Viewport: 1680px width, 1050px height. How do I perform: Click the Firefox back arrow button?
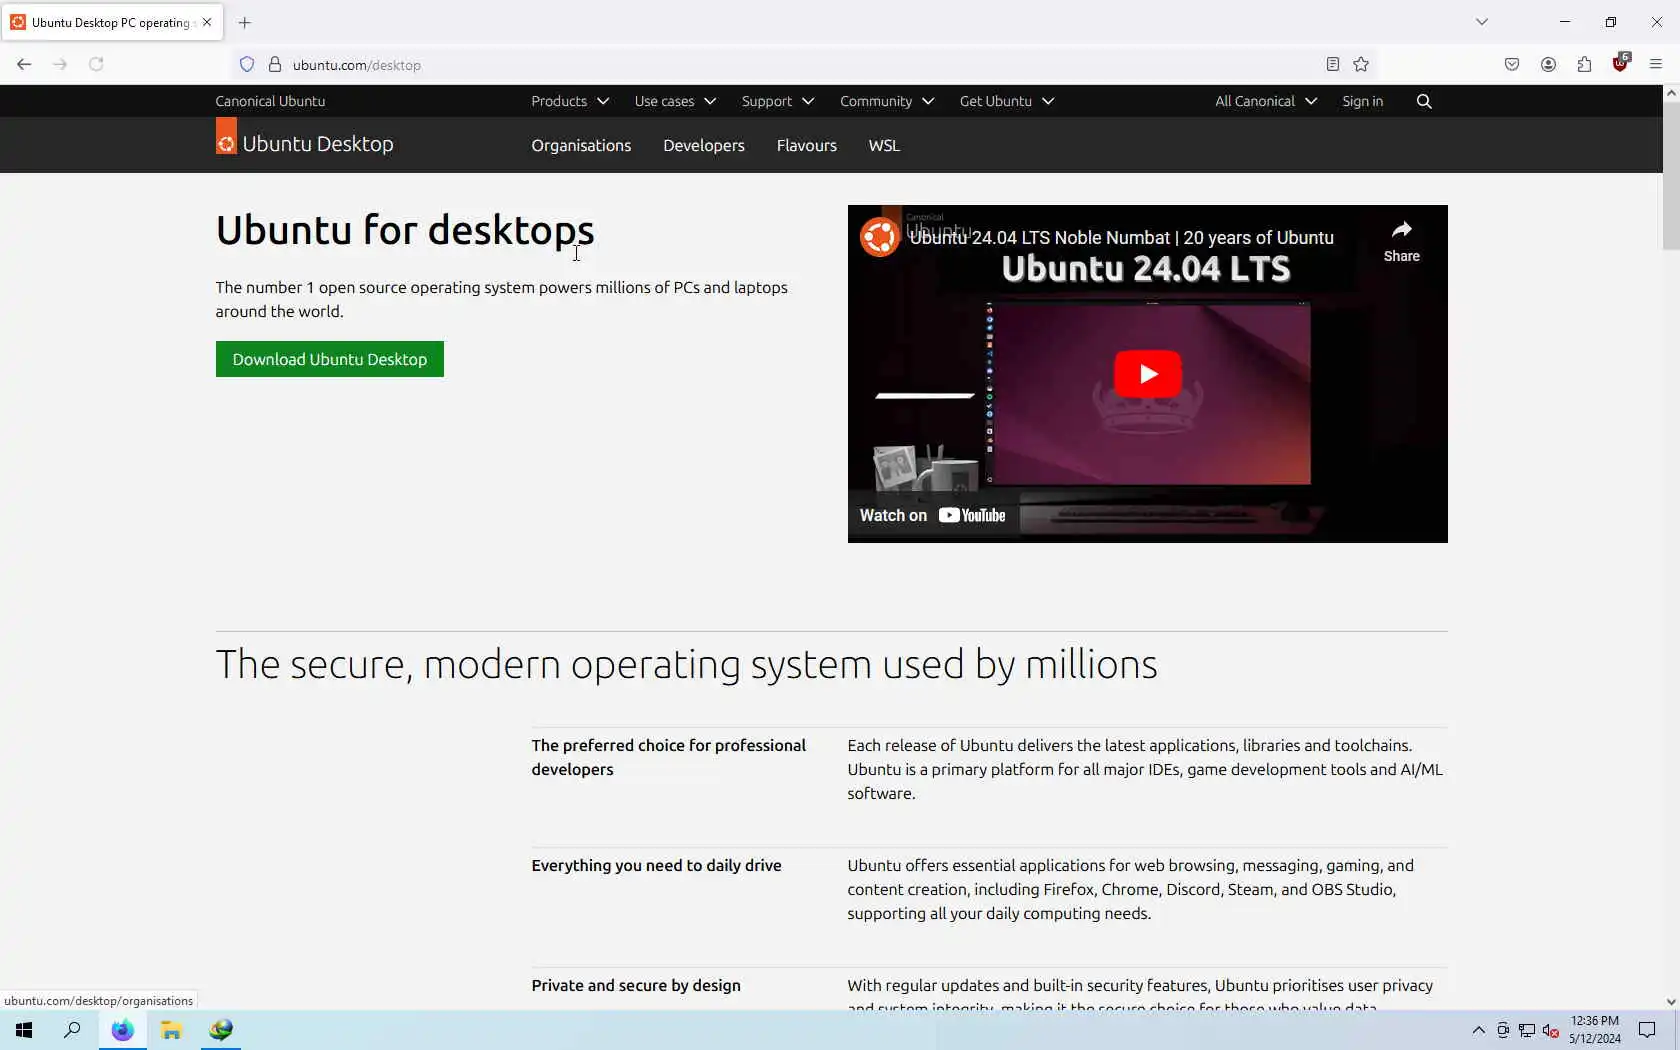coord(24,64)
